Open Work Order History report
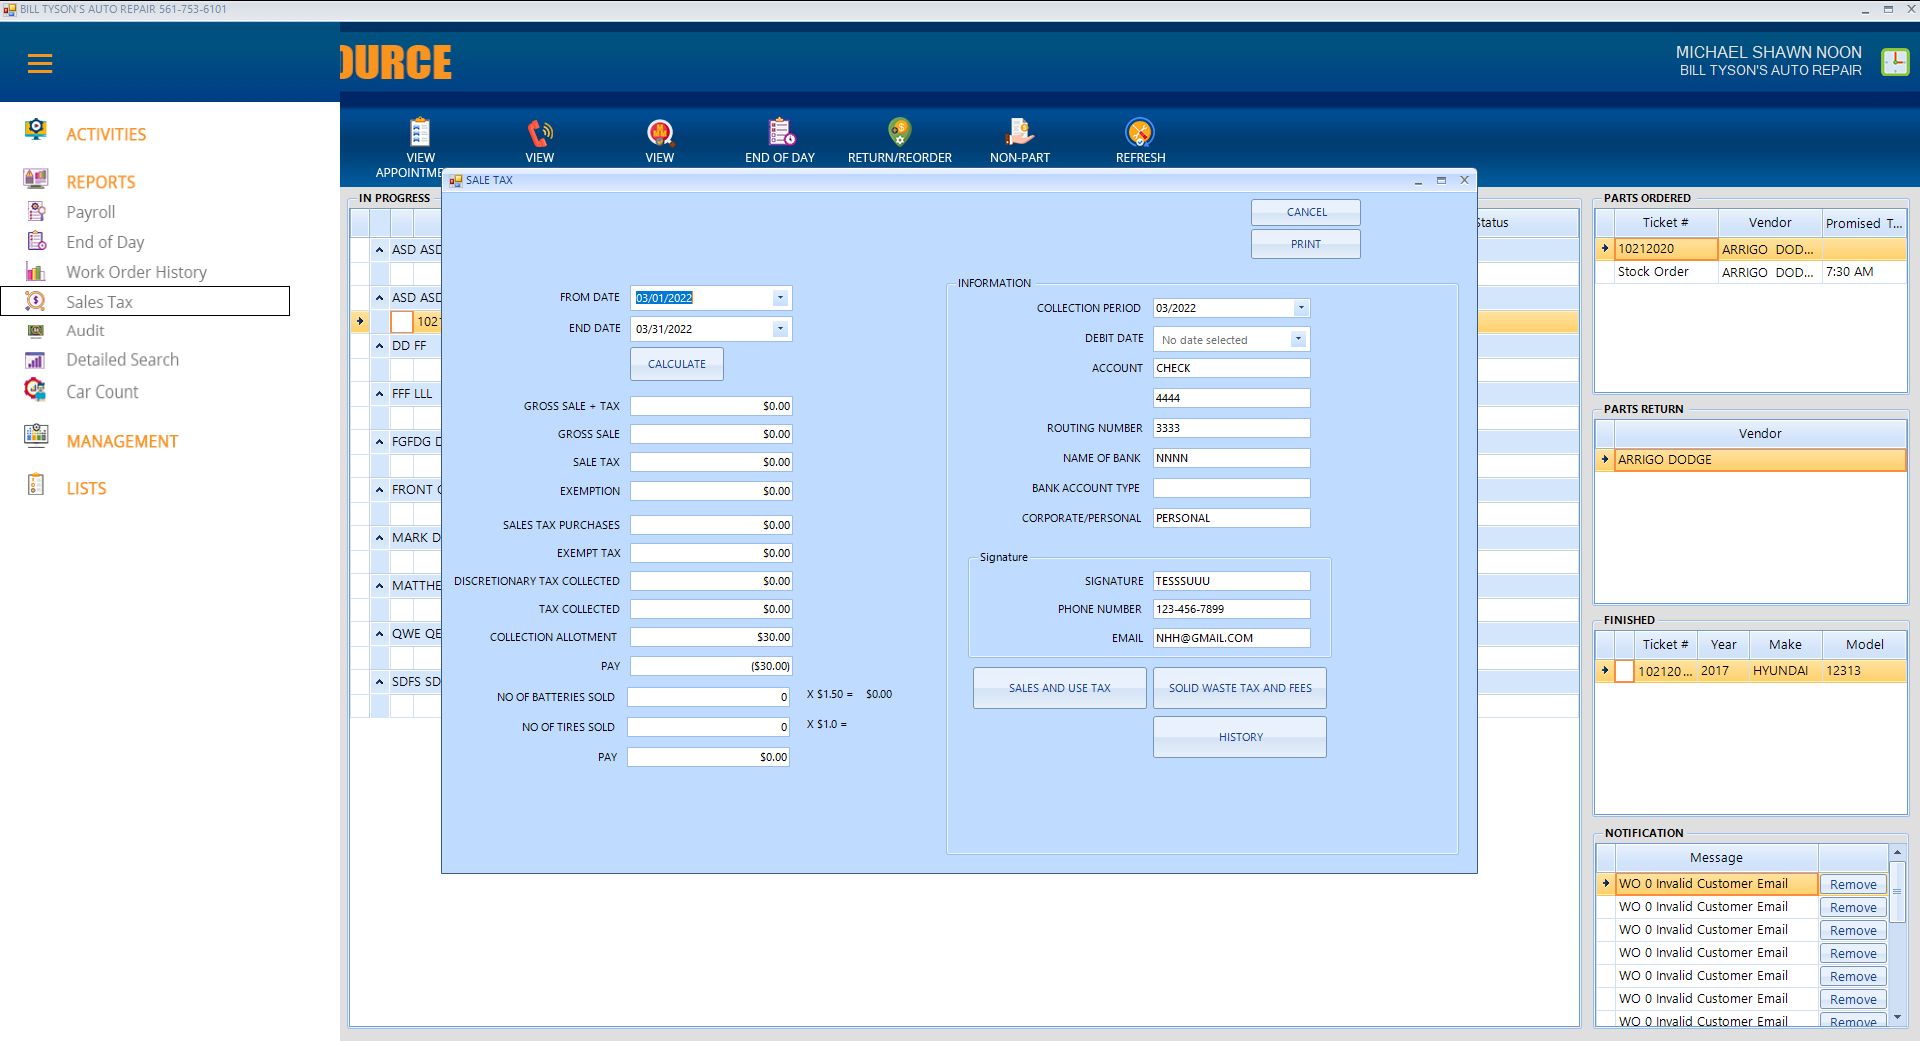1920x1041 pixels. (136, 272)
